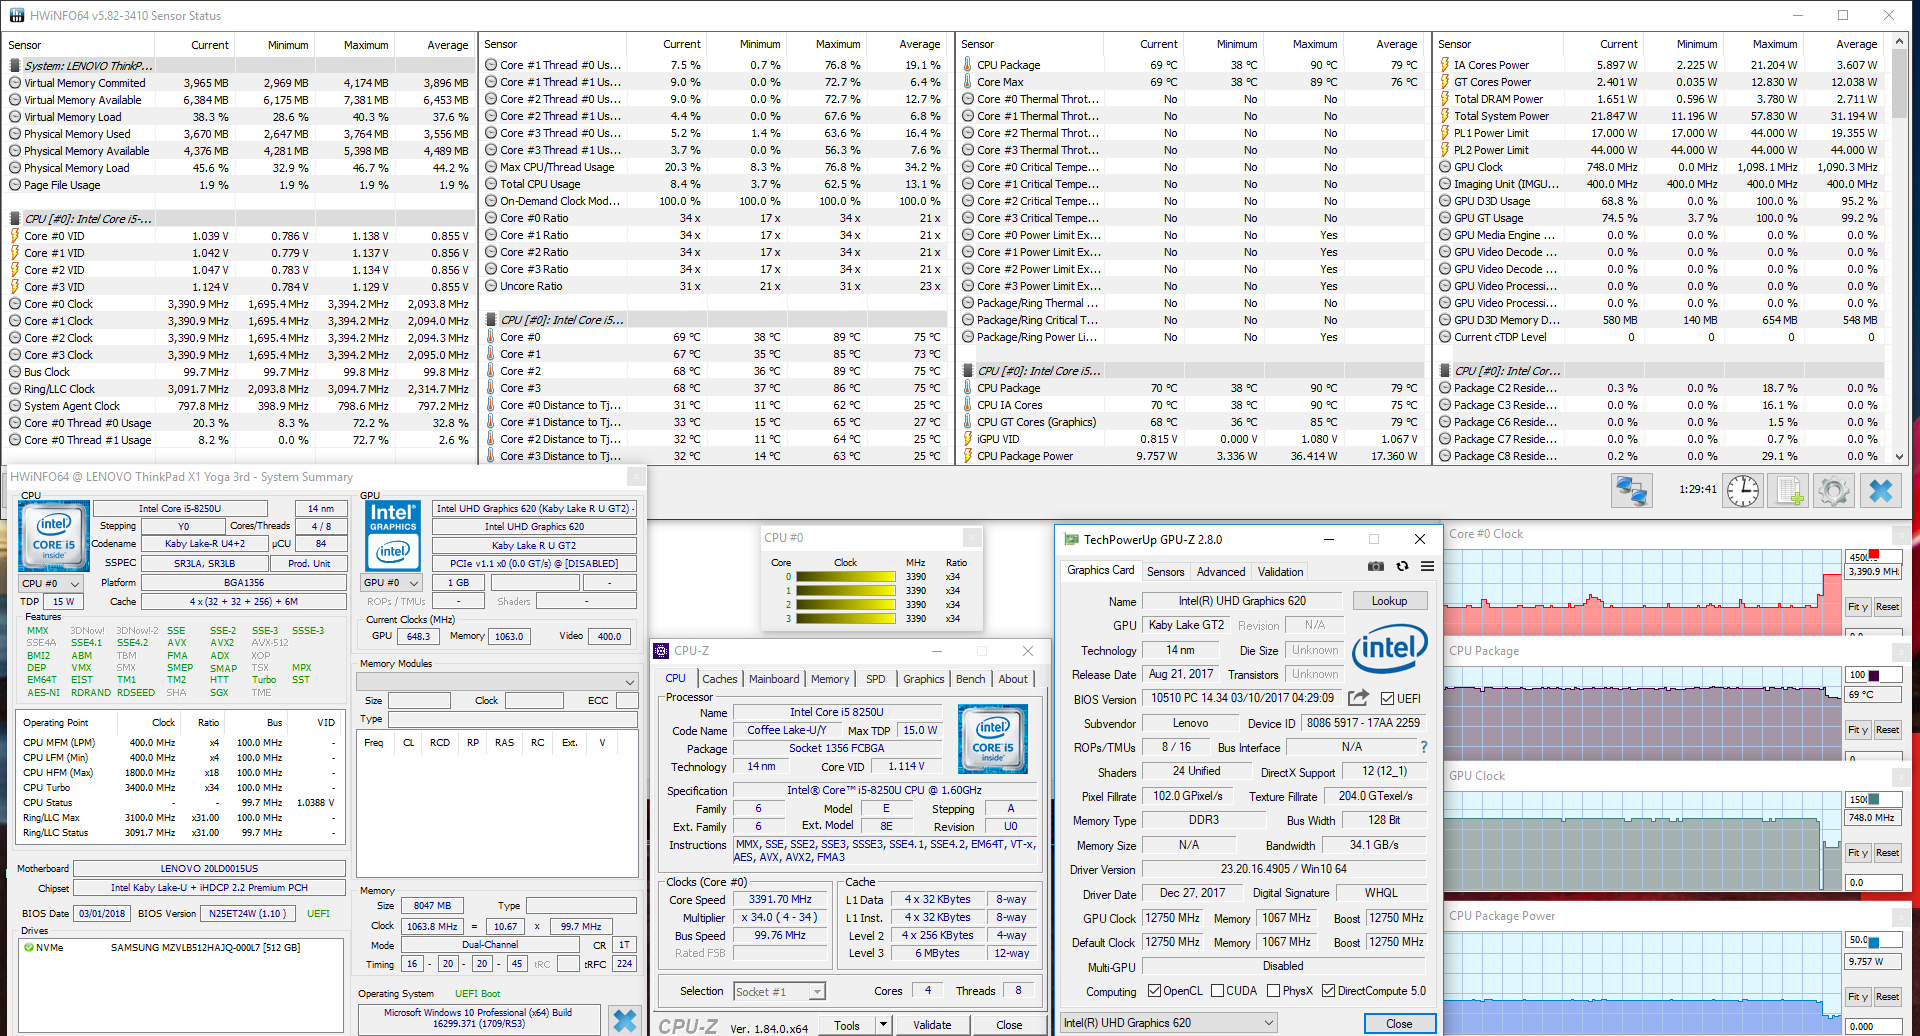This screenshot has height=1036, width=1920.
Task: Click the lightning icon beside Core #0 VID
Action: (15, 236)
